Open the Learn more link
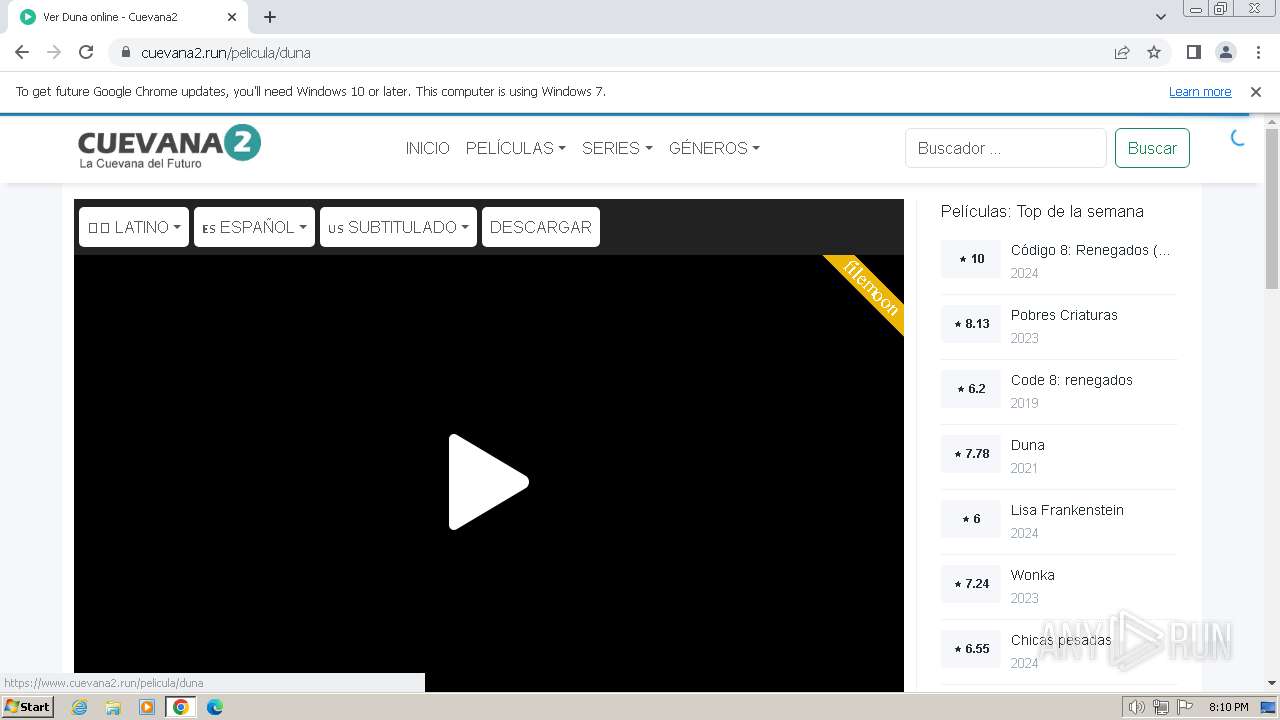1280x720 pixels. click(1200, 91)
